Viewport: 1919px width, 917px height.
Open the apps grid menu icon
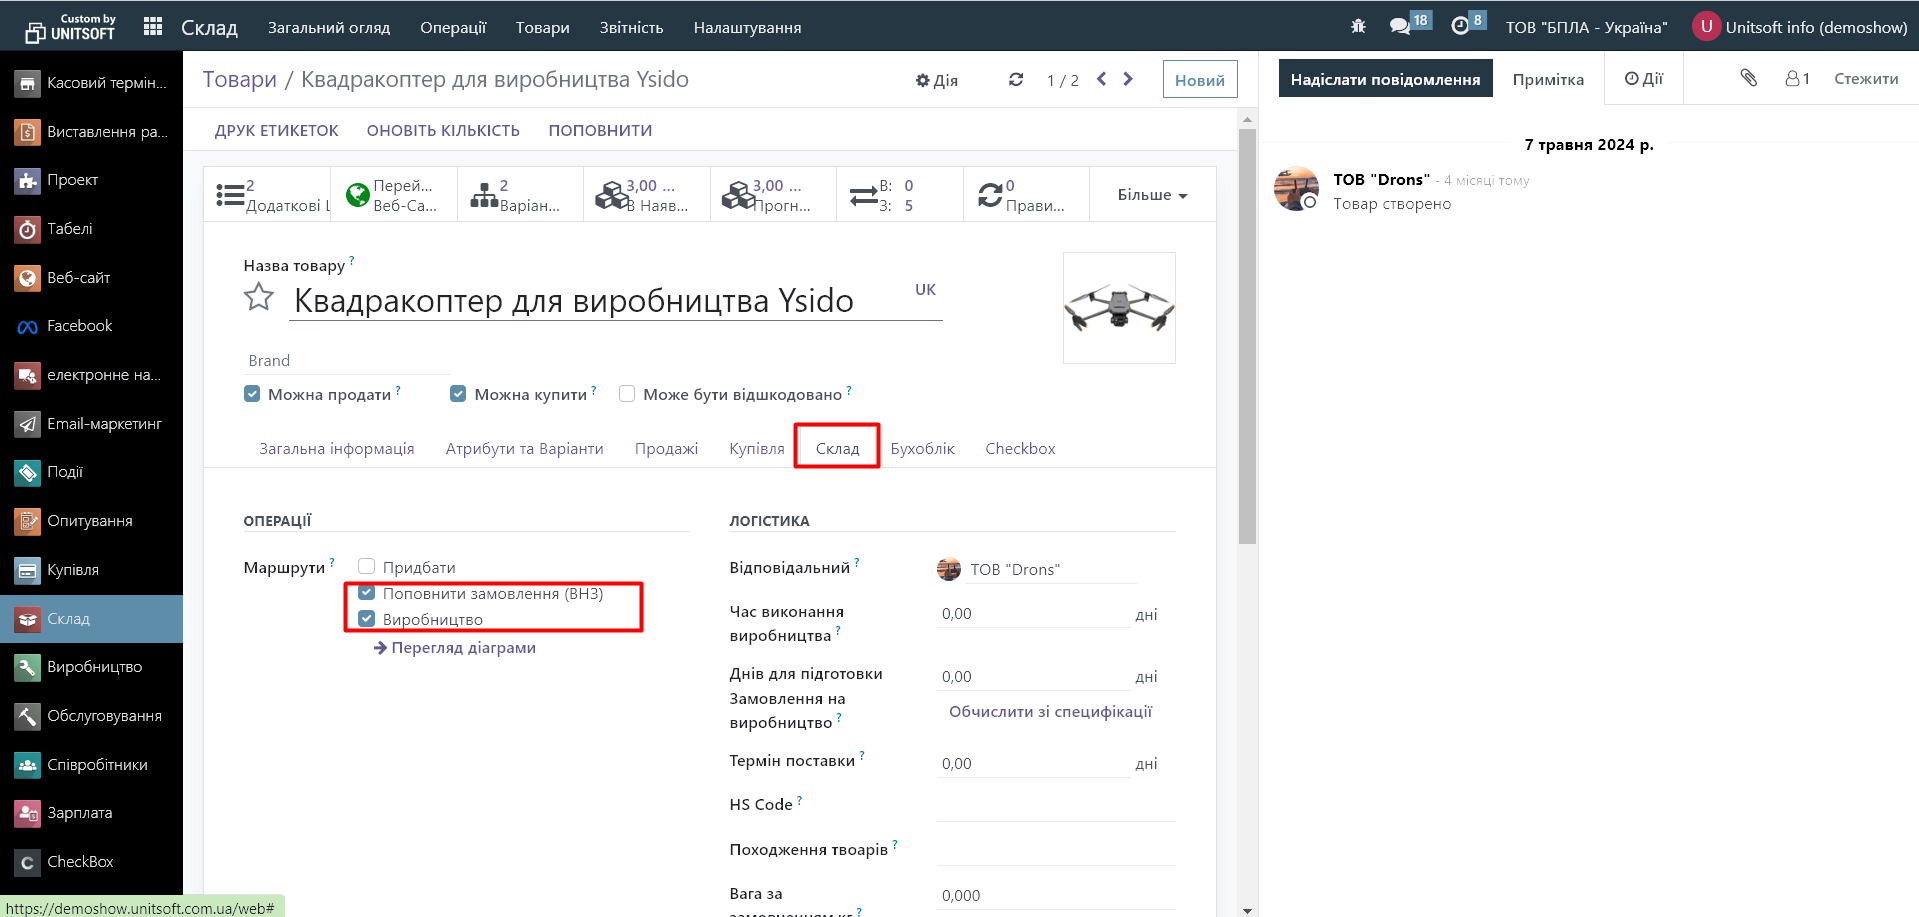(153, 27)
